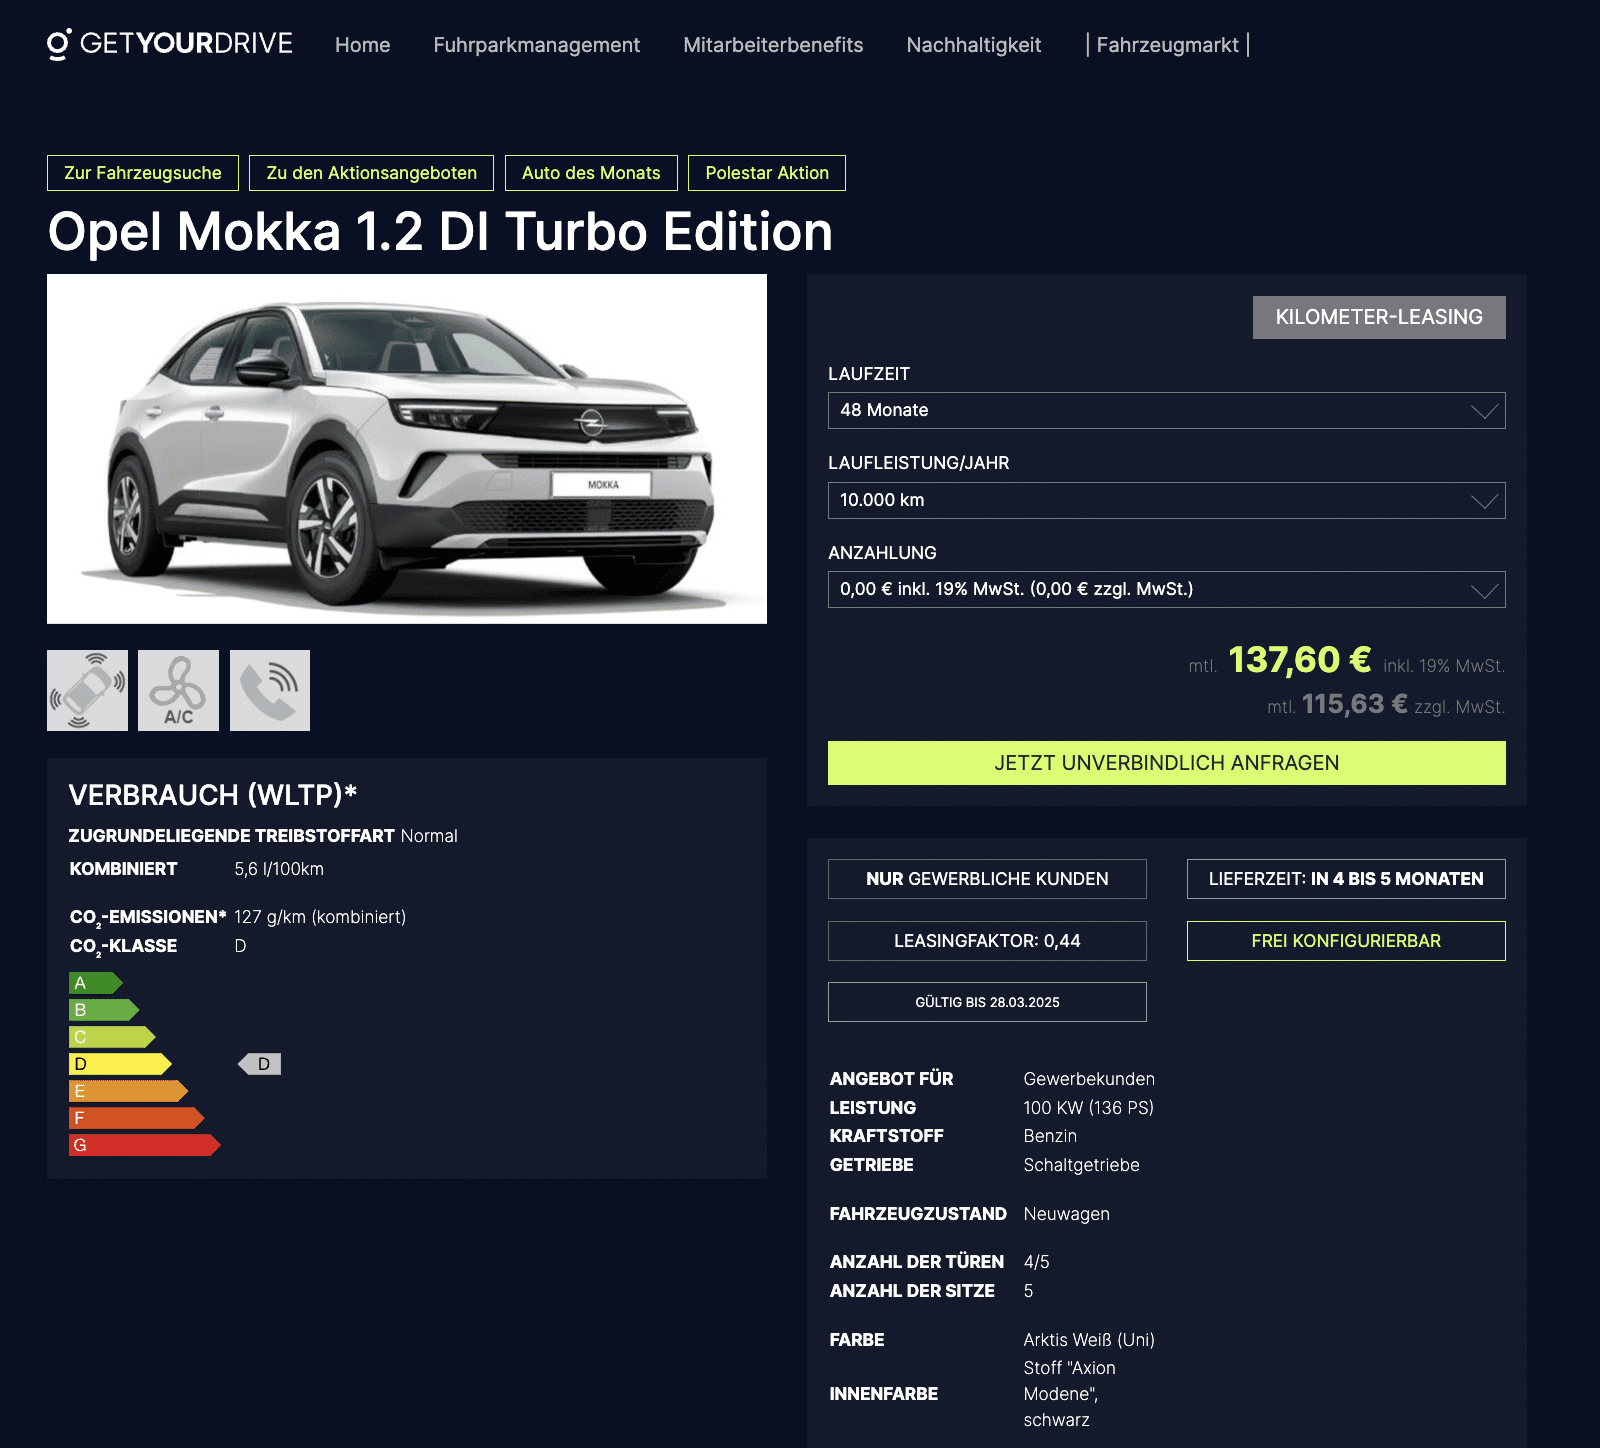Click the parking sensor feature icon
This screenshot has width=1600, height=1448.
tap(87, 690)
